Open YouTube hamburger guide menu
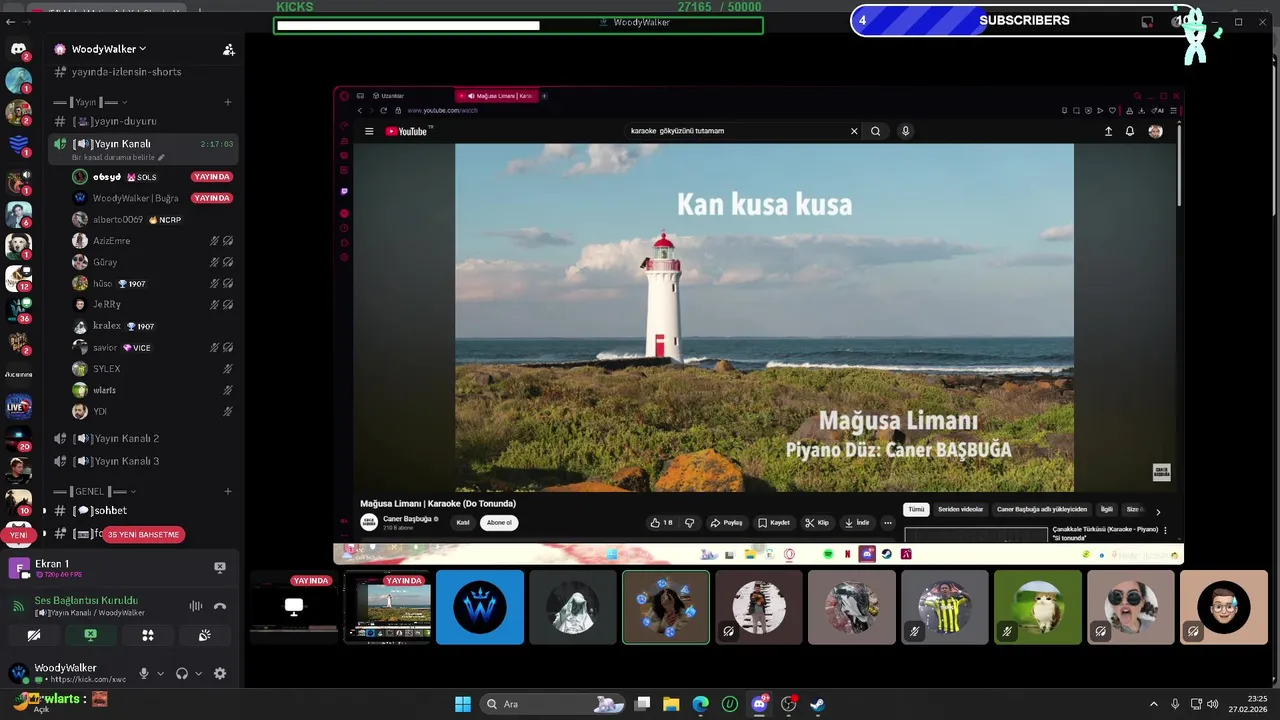The image size is (1280, 720). [x=369, y=131]
